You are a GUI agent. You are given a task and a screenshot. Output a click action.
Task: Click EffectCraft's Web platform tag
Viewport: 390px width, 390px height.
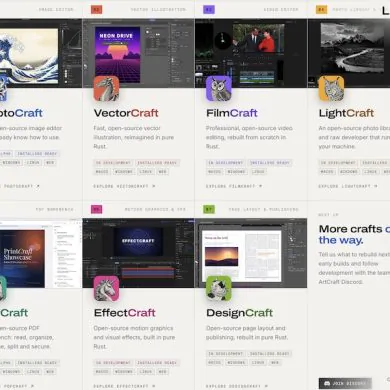point(163,371)
